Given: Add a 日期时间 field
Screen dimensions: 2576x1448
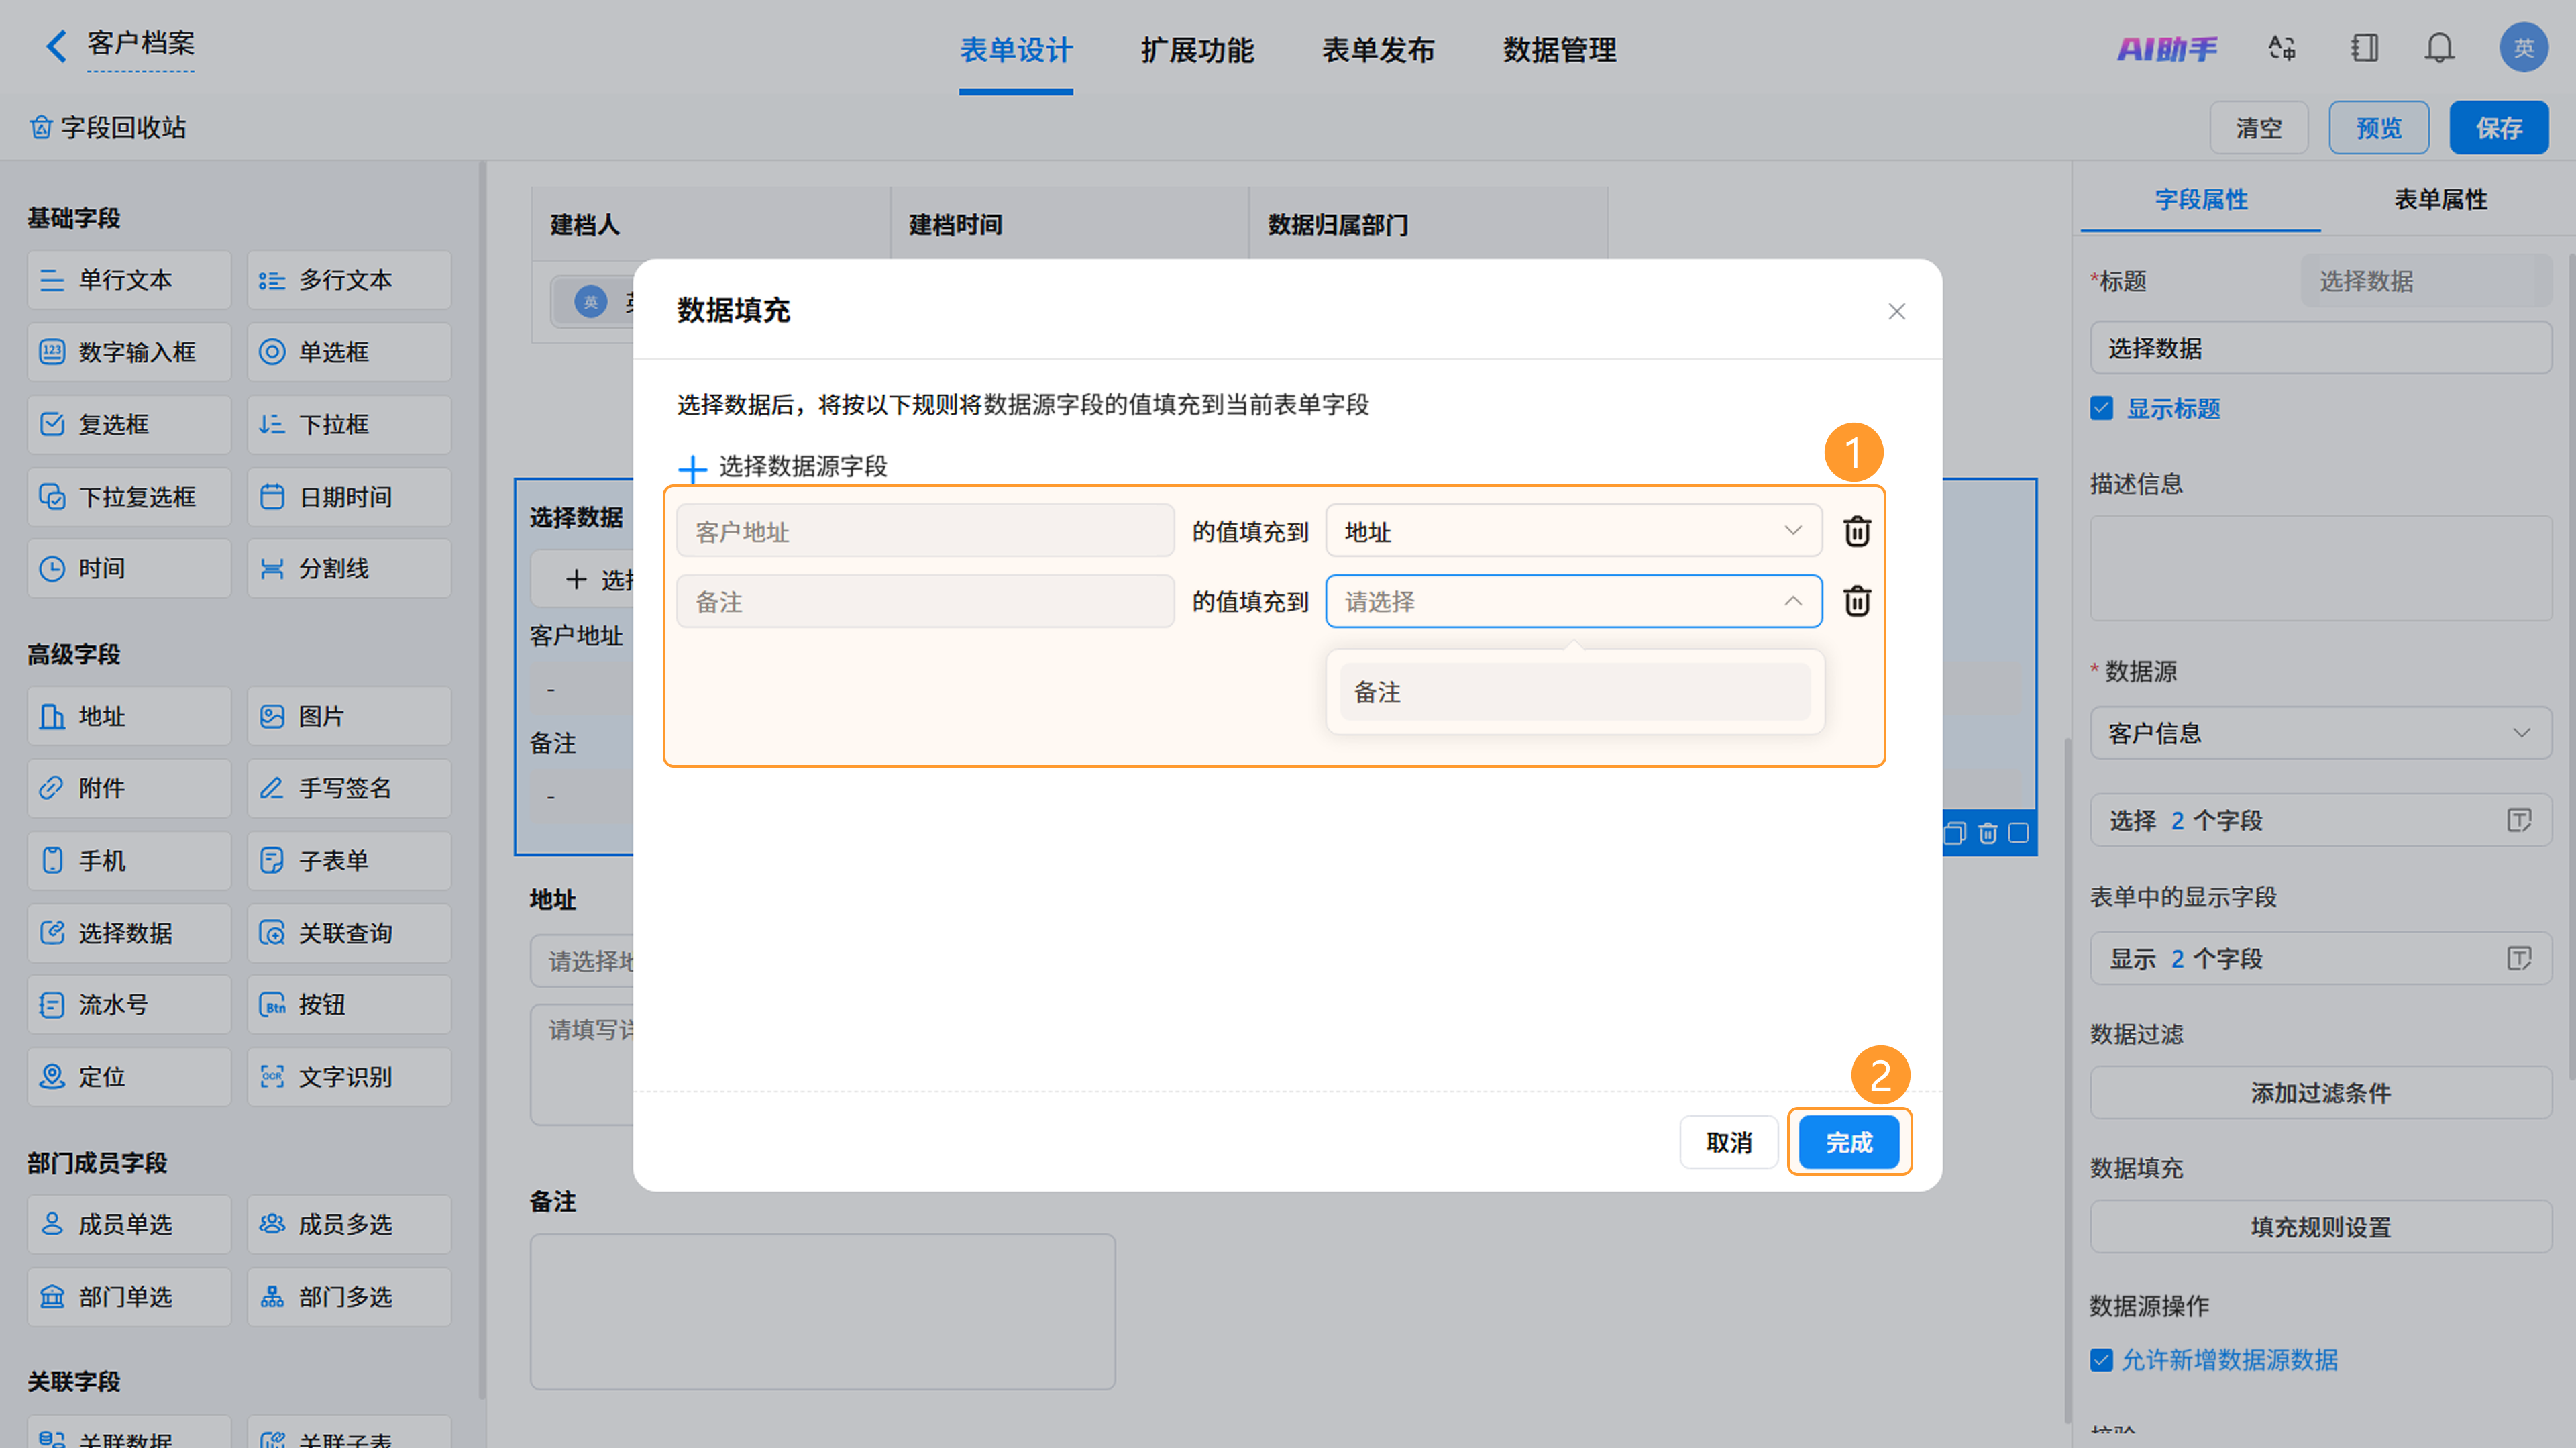Looking at the screenshot, I should 349,497.
